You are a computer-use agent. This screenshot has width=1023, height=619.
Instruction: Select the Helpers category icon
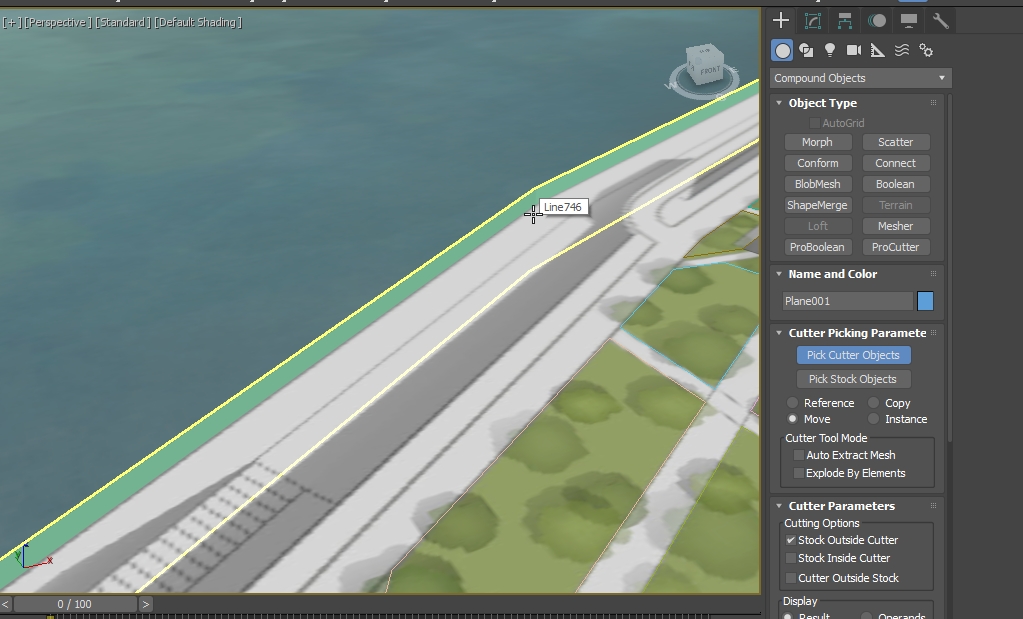878,50
